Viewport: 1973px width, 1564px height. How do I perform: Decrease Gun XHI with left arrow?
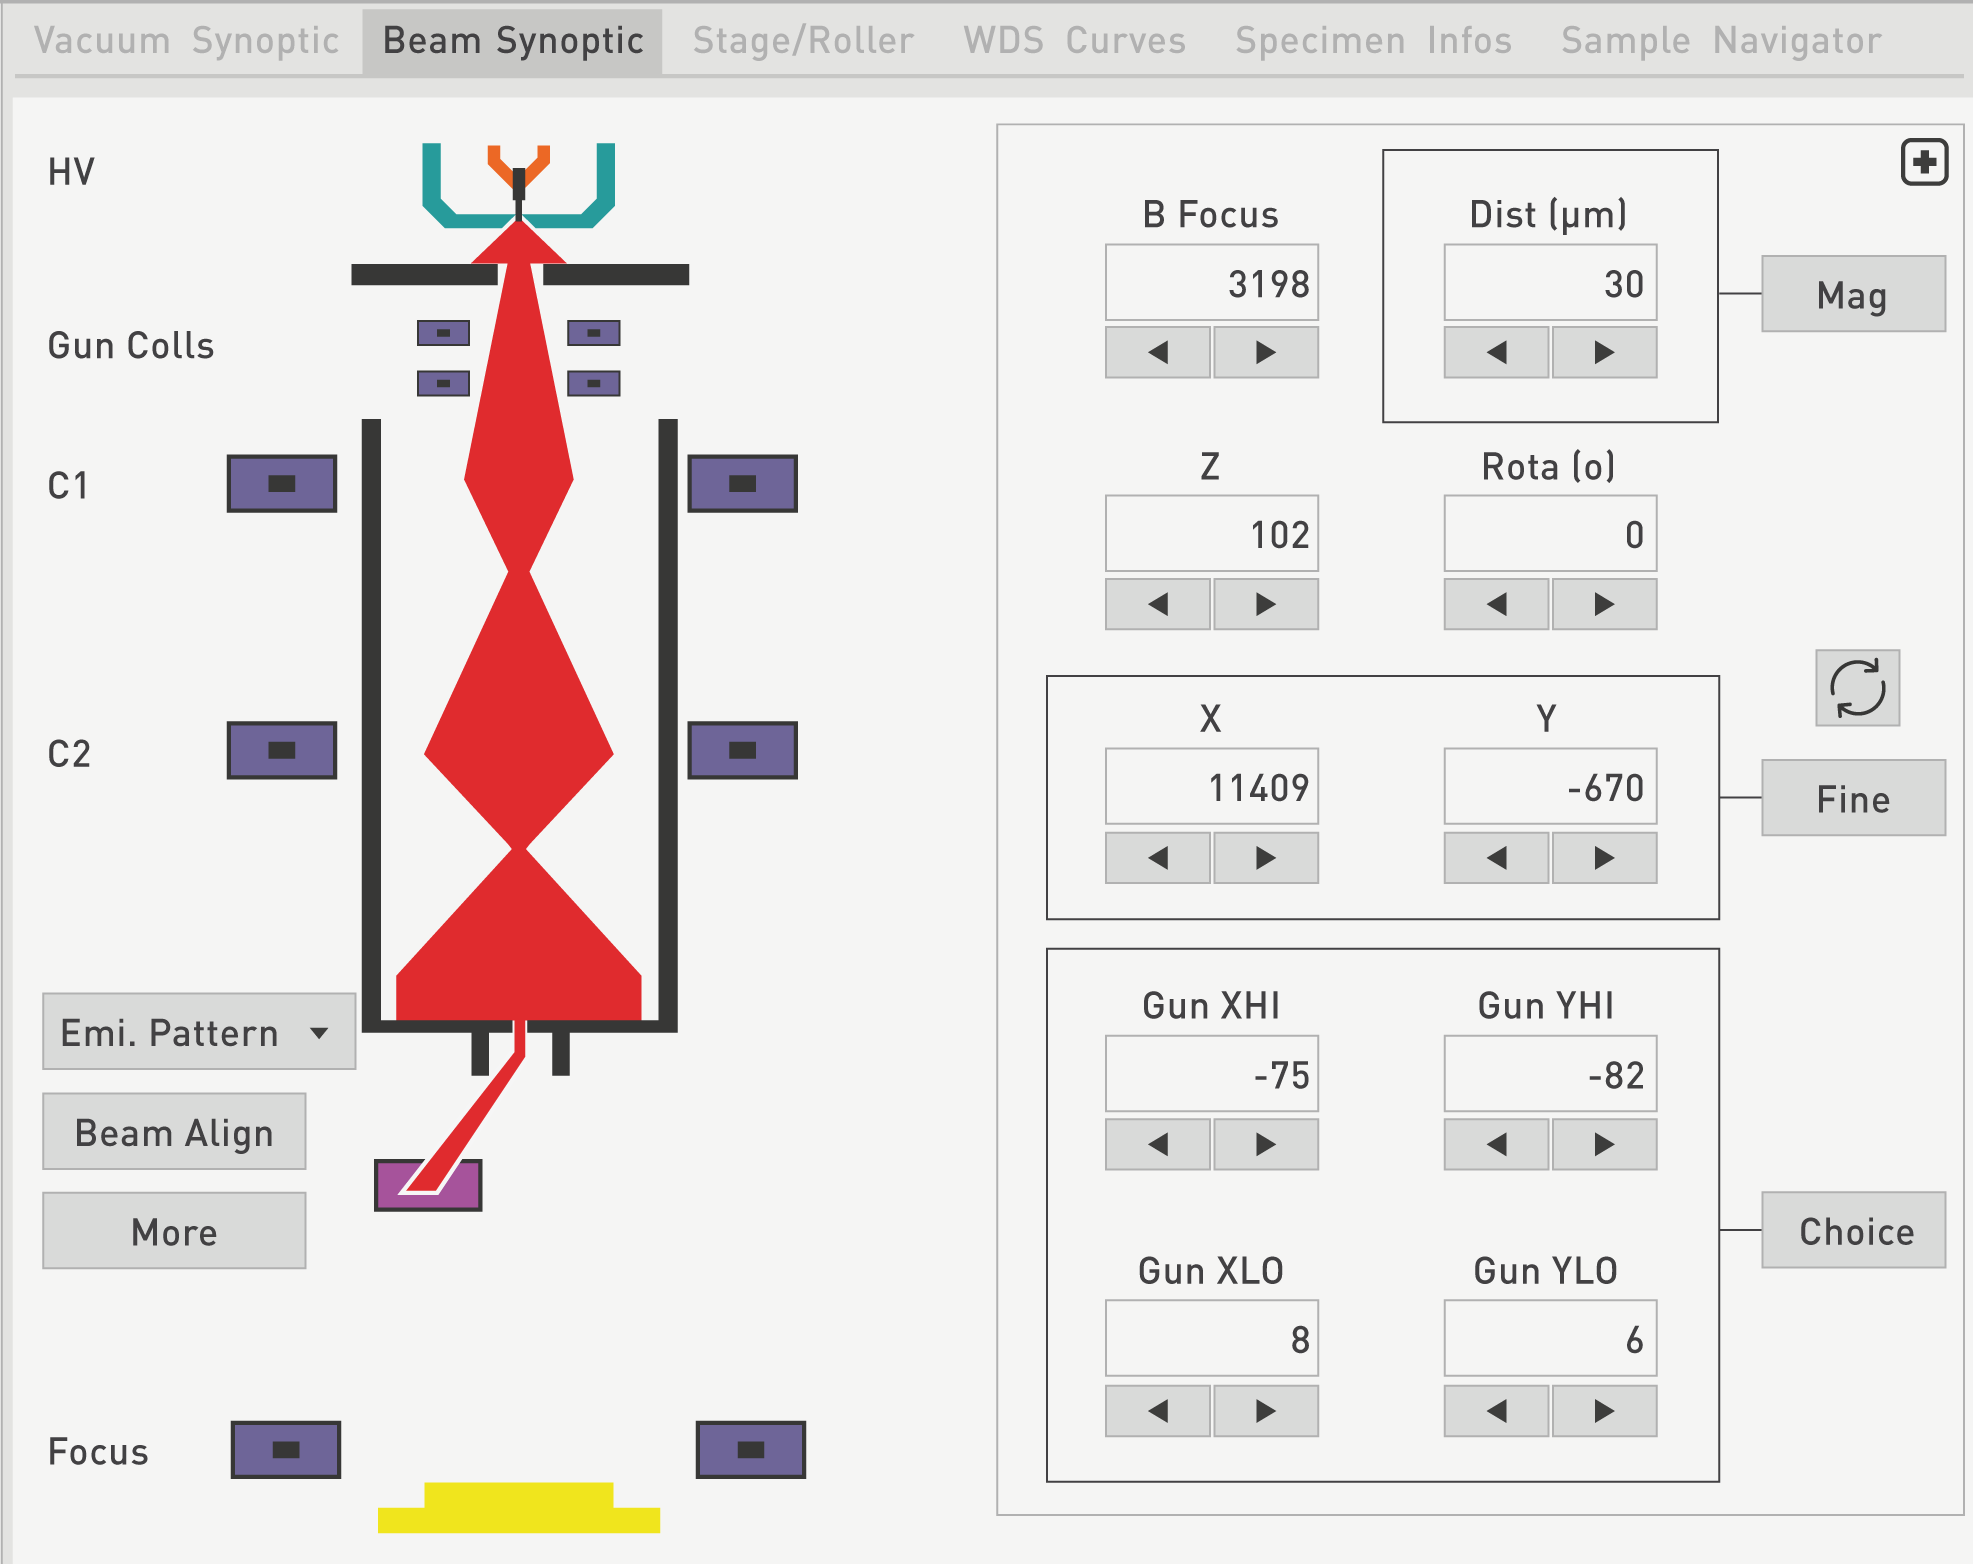1158,1144
